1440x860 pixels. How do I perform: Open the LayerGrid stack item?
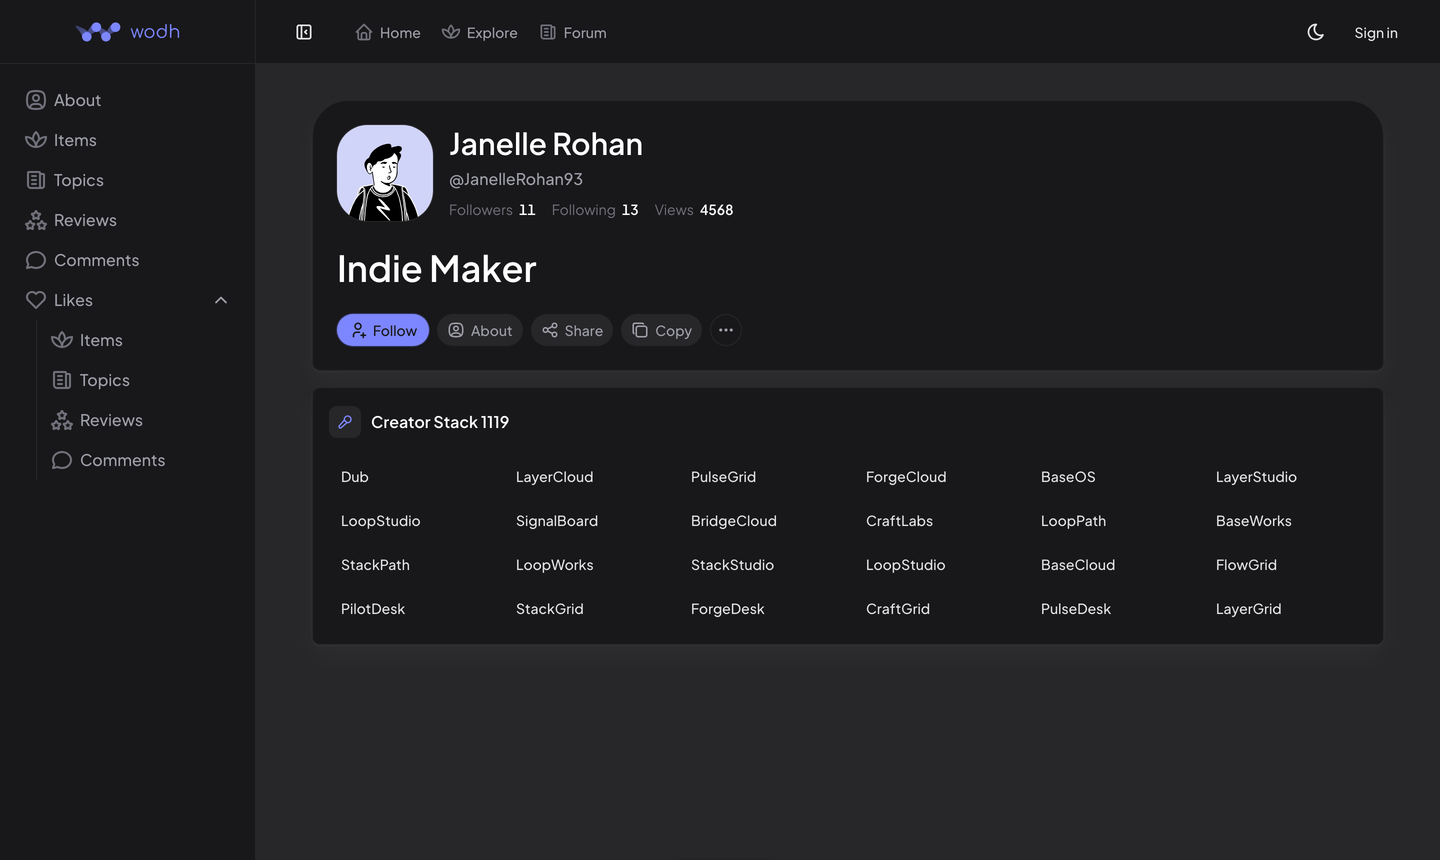point(1249,609)
